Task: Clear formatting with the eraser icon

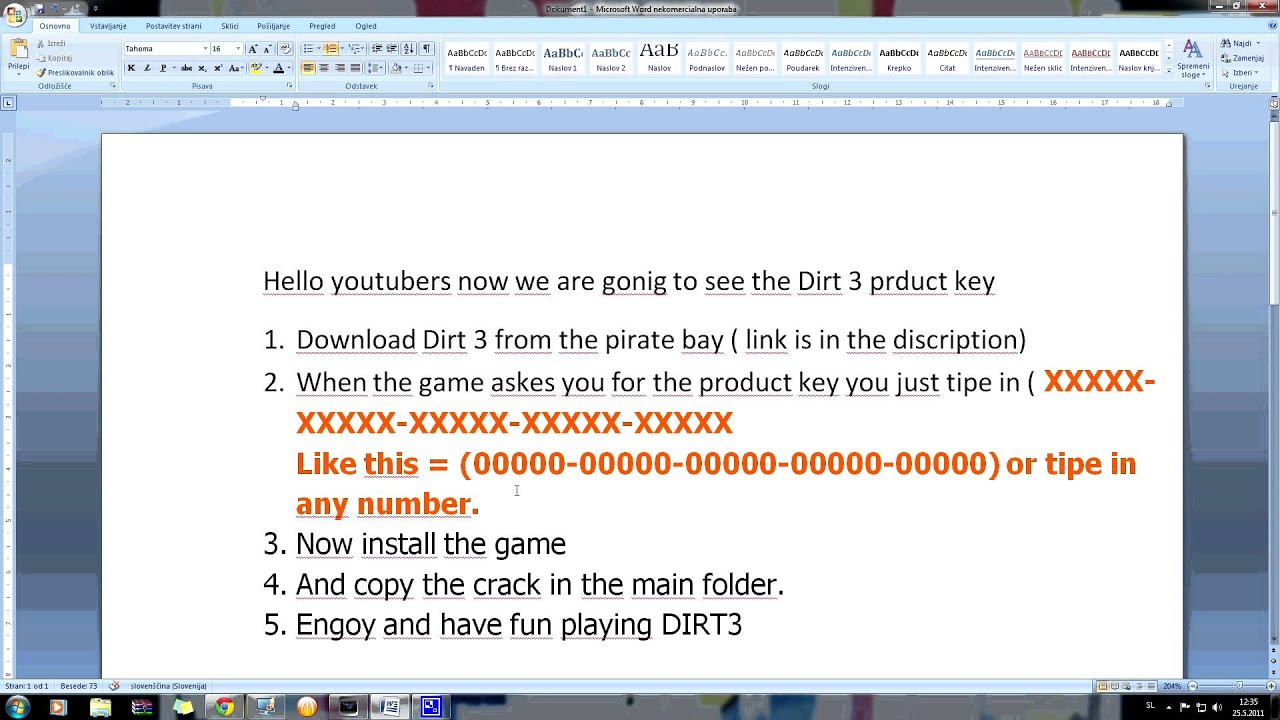Action: tap(285, 48)
